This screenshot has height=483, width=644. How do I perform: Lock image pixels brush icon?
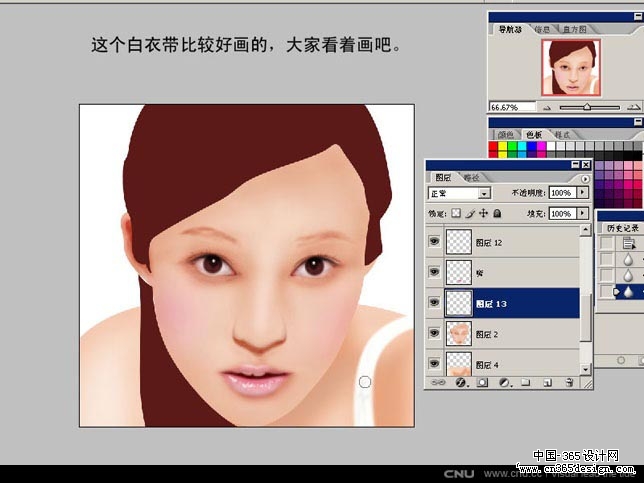click(x=470, y=213)
